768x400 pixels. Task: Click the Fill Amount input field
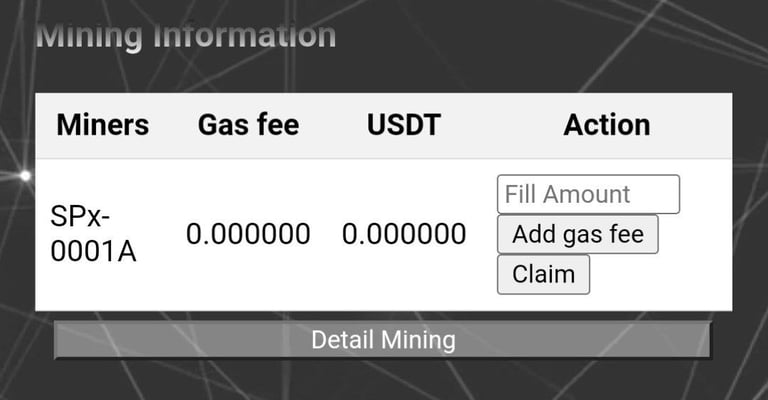[x=588, y=194]
